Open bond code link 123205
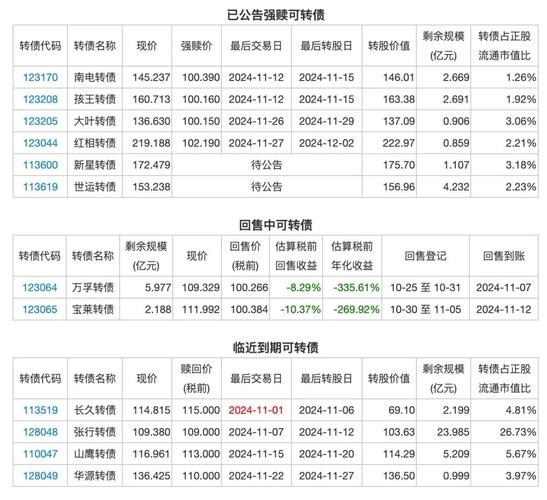The height and width of the screenshot is (500, 547). tap(40, 121)
